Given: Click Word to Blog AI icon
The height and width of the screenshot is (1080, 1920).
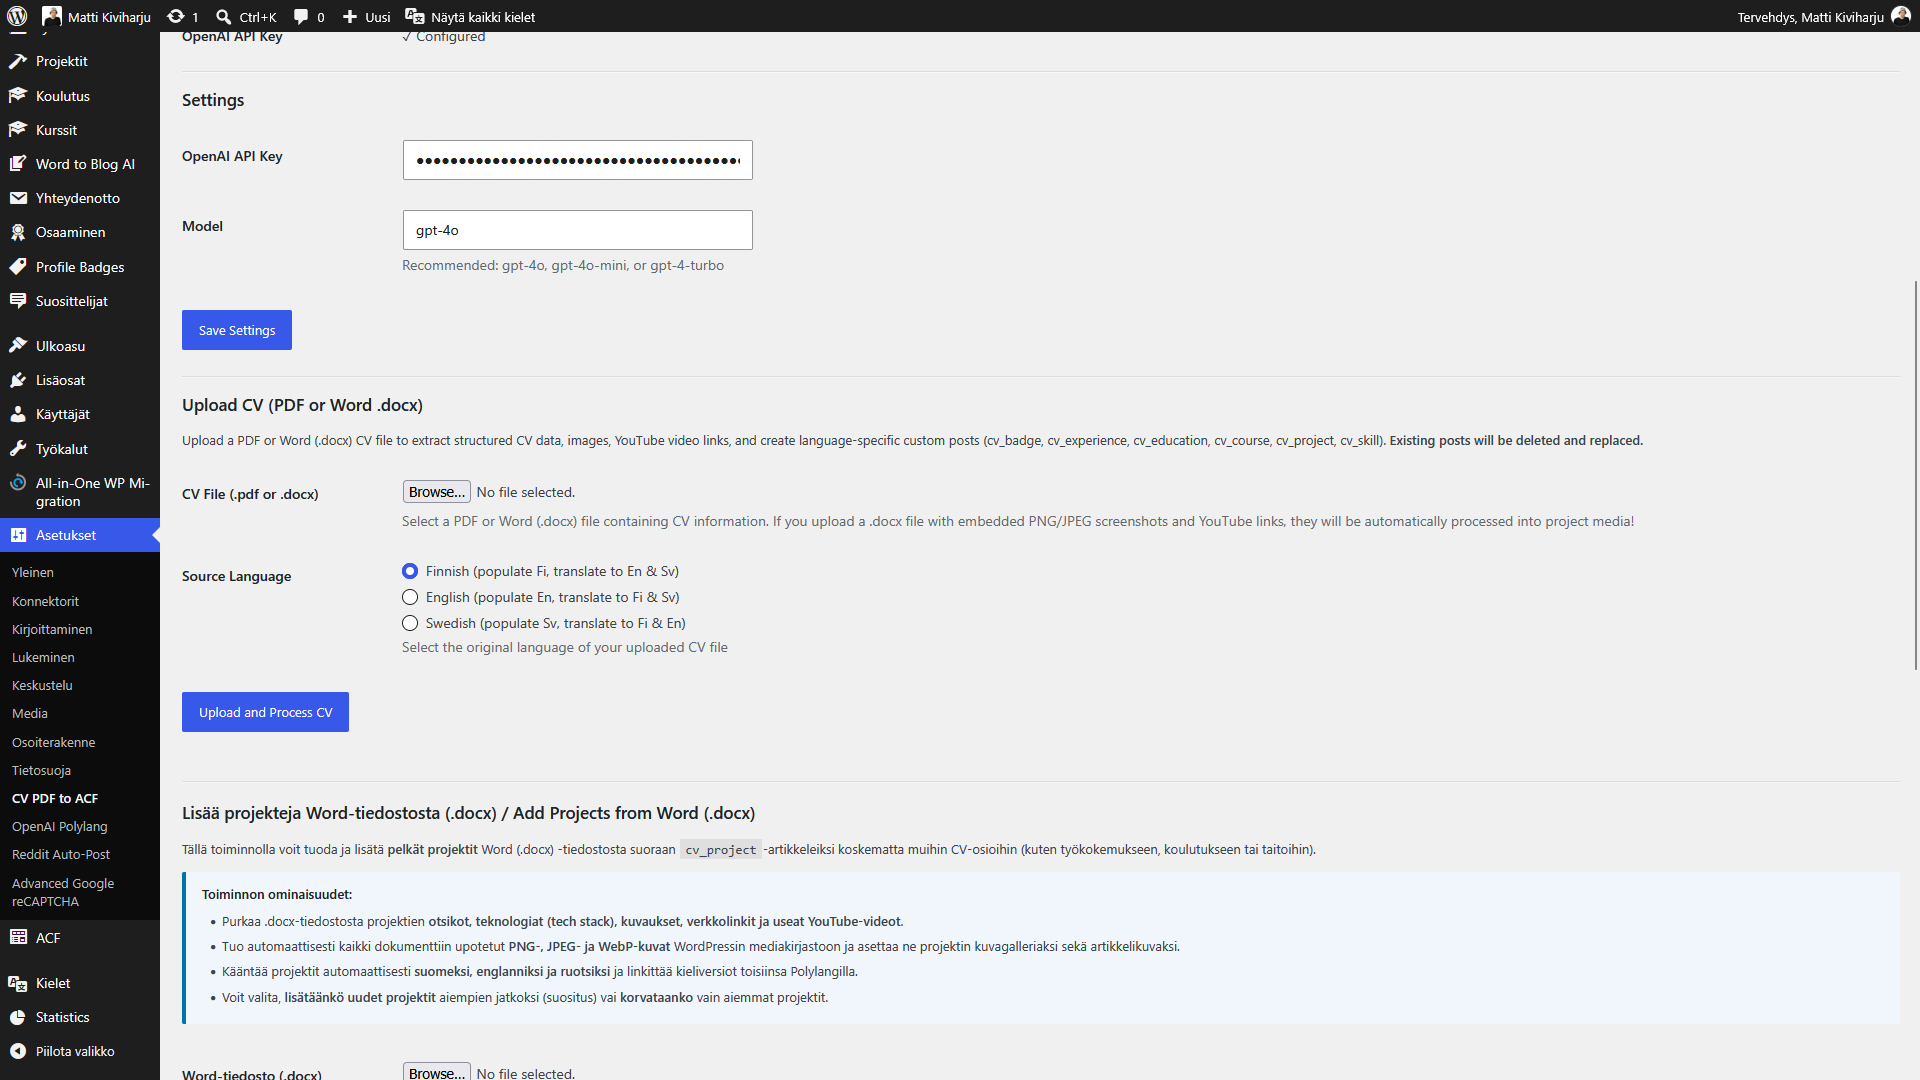Looking at the screenshot, I should pyautogui.click(x=18, y=164).
